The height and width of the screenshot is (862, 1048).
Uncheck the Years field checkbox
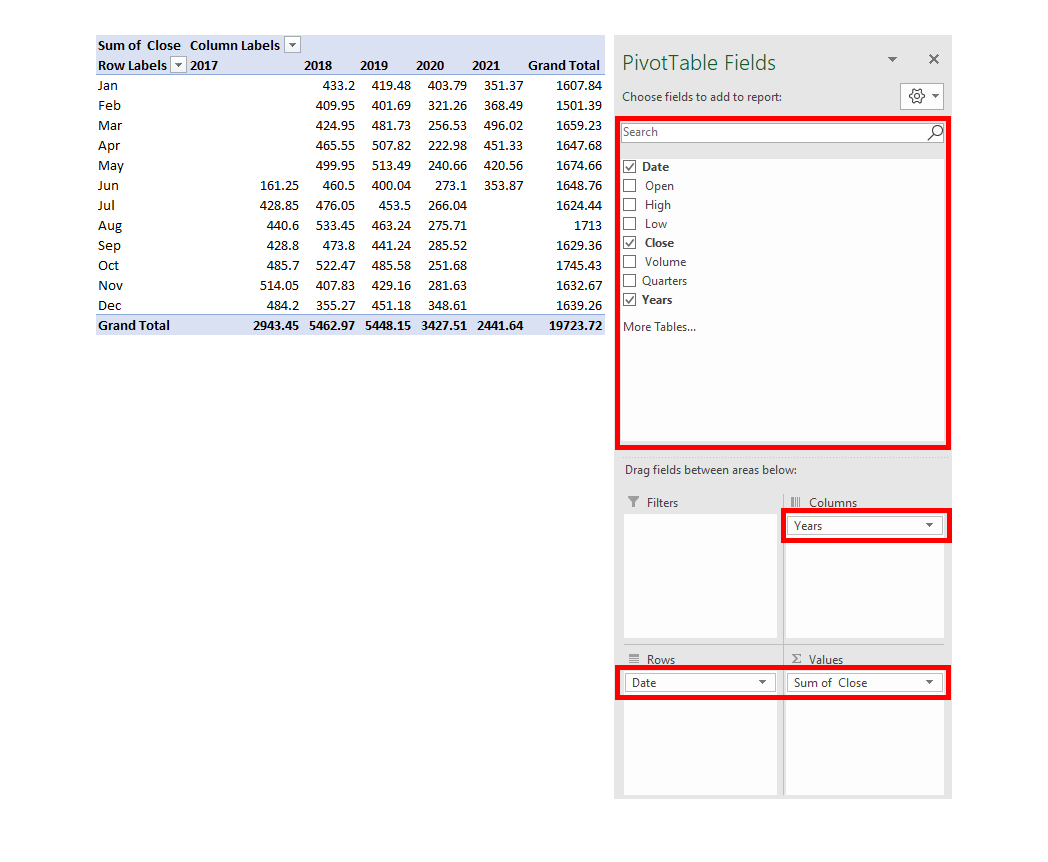coord(630,299)
